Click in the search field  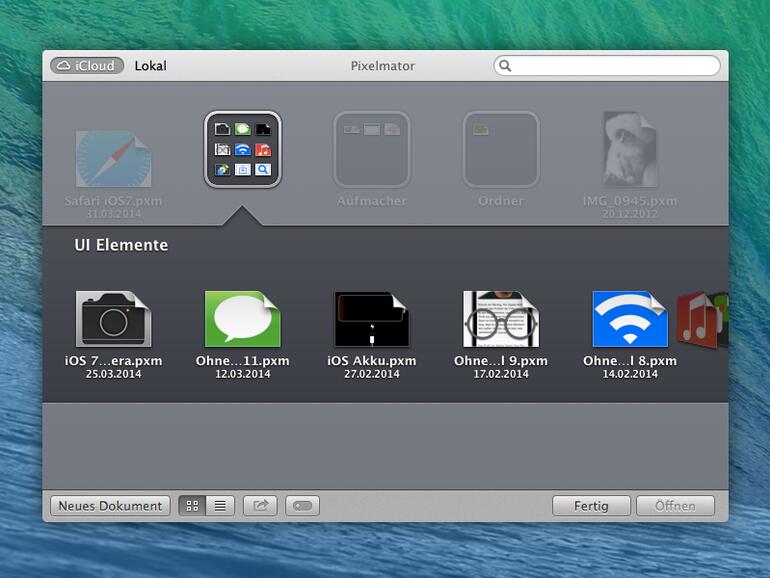612,66
